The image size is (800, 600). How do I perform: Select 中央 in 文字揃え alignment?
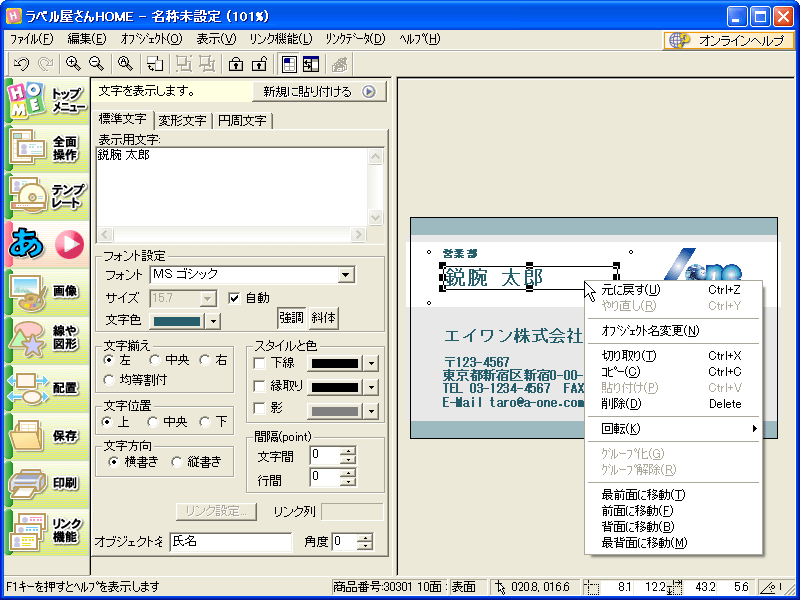155,360
